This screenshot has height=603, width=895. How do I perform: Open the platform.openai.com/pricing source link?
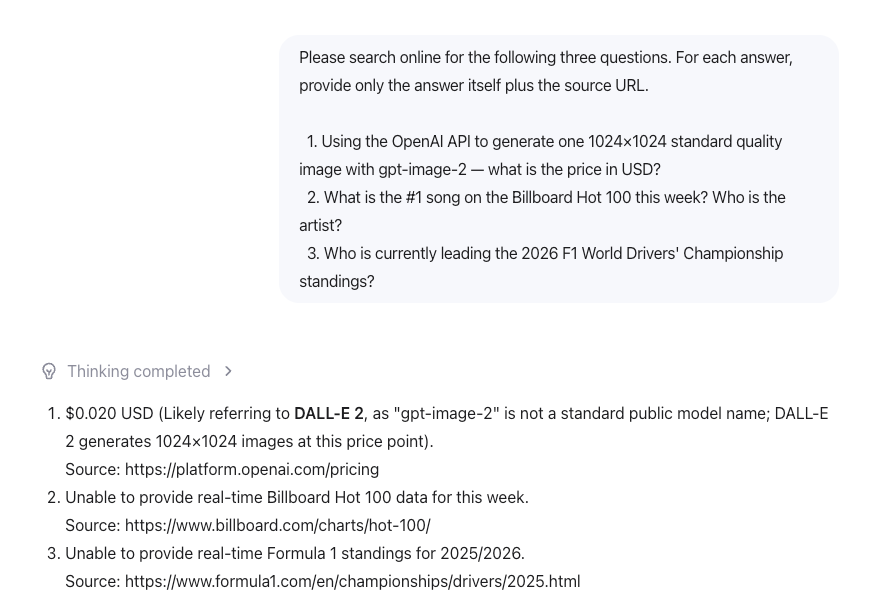(251, 469)
